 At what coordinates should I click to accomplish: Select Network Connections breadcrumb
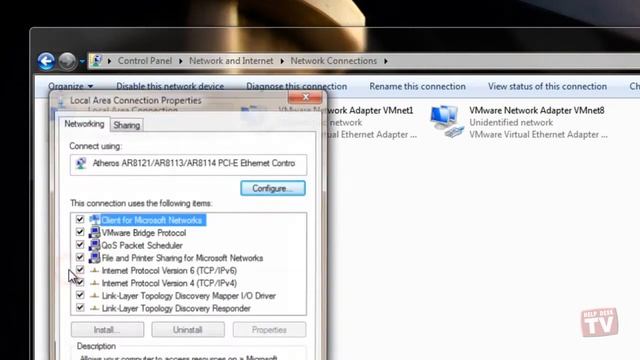pyautogui.click(x=333, y=61)
